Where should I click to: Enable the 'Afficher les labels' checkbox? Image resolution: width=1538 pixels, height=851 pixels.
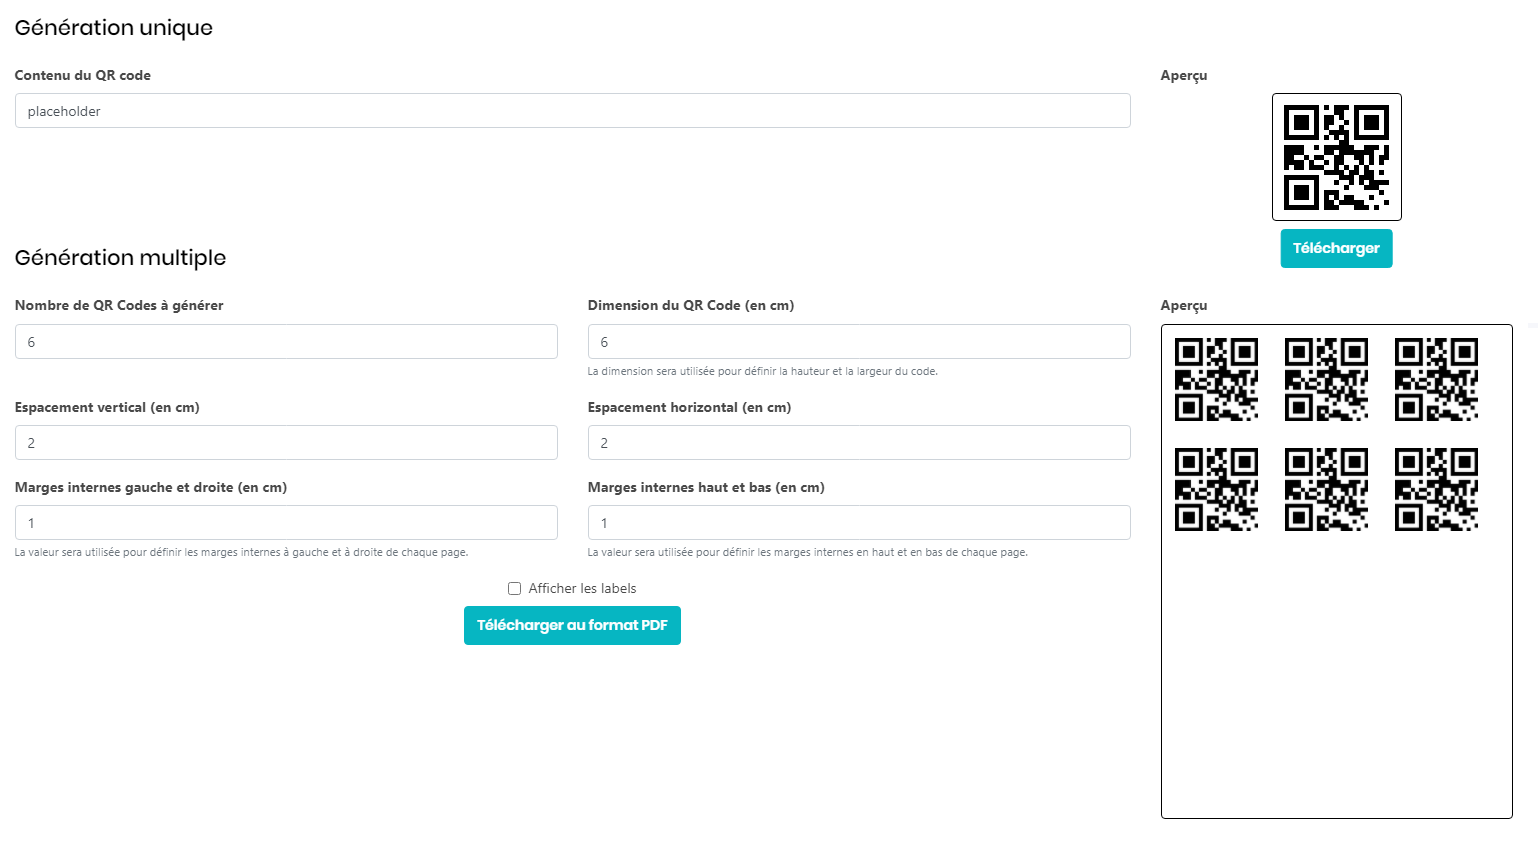click(514, 589)
